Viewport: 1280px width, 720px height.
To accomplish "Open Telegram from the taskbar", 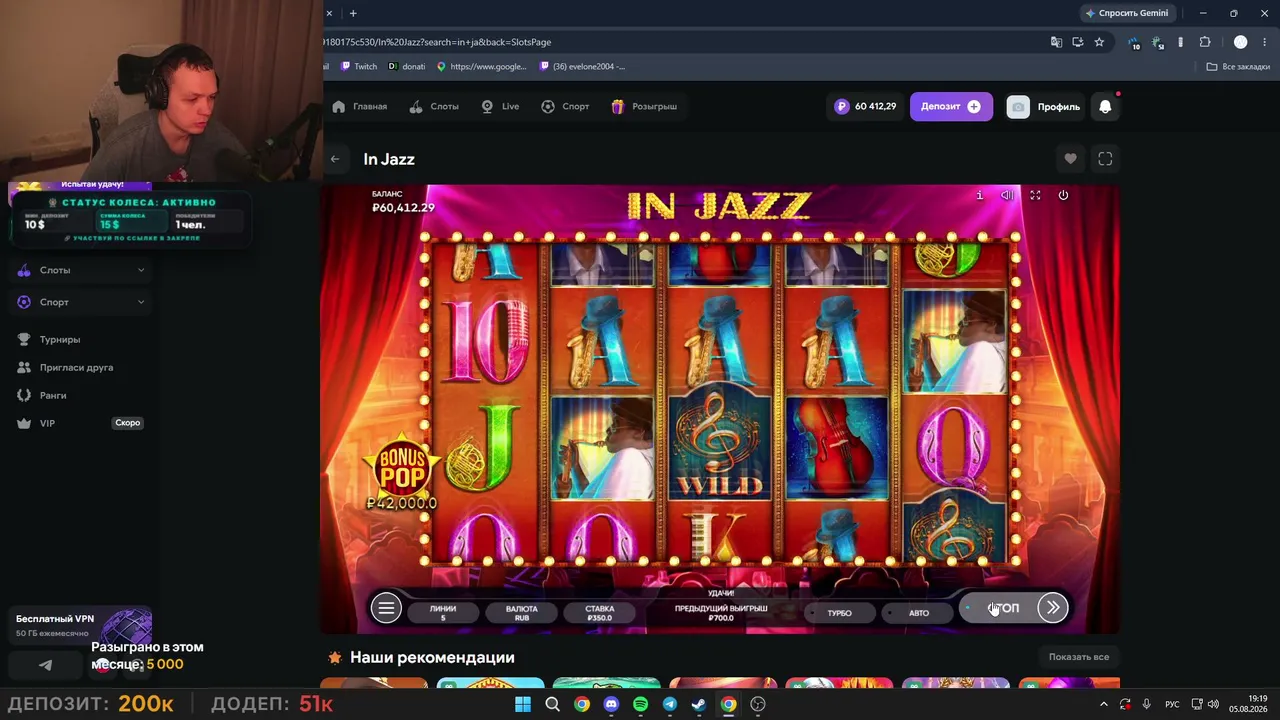I will coord(670,704).
